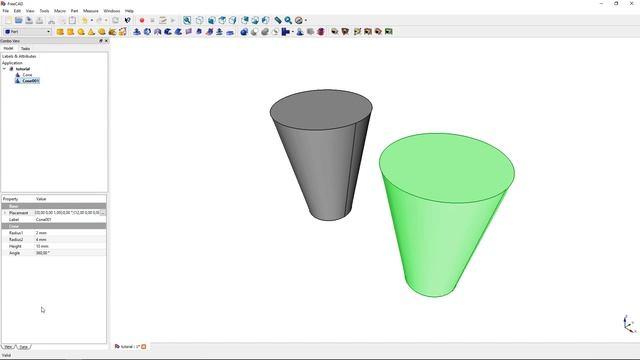The height and width of the screenshot is (360, 640).
Task: Click the Draw style icon
Action: 299,20
